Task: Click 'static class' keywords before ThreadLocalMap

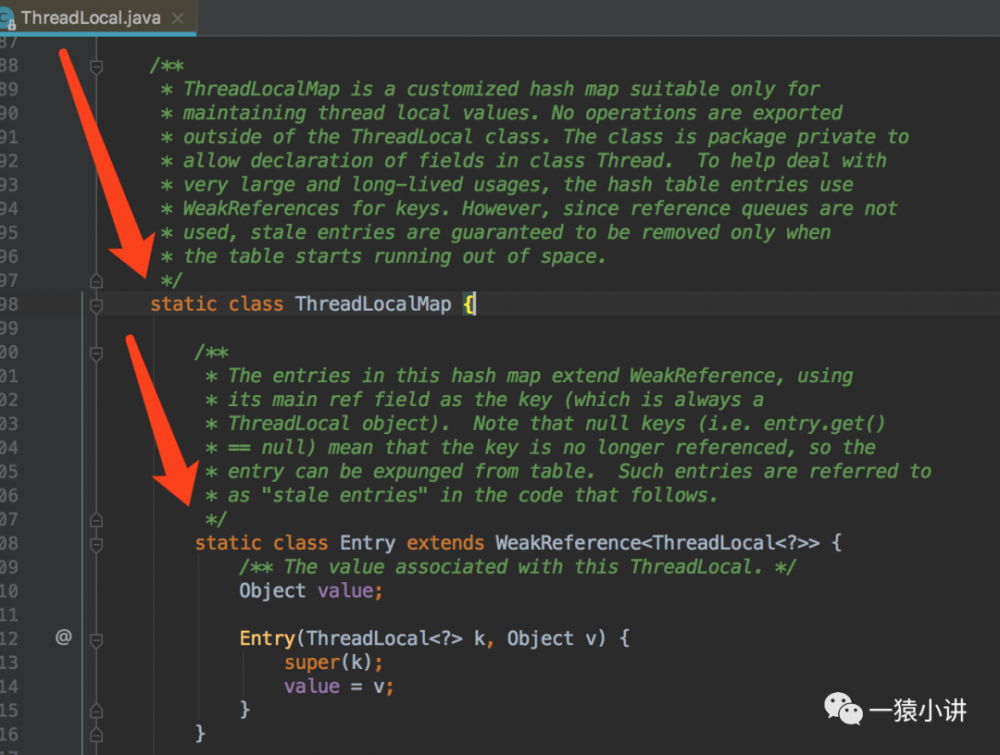Action: pyautogui.click(x=216, y=304)
